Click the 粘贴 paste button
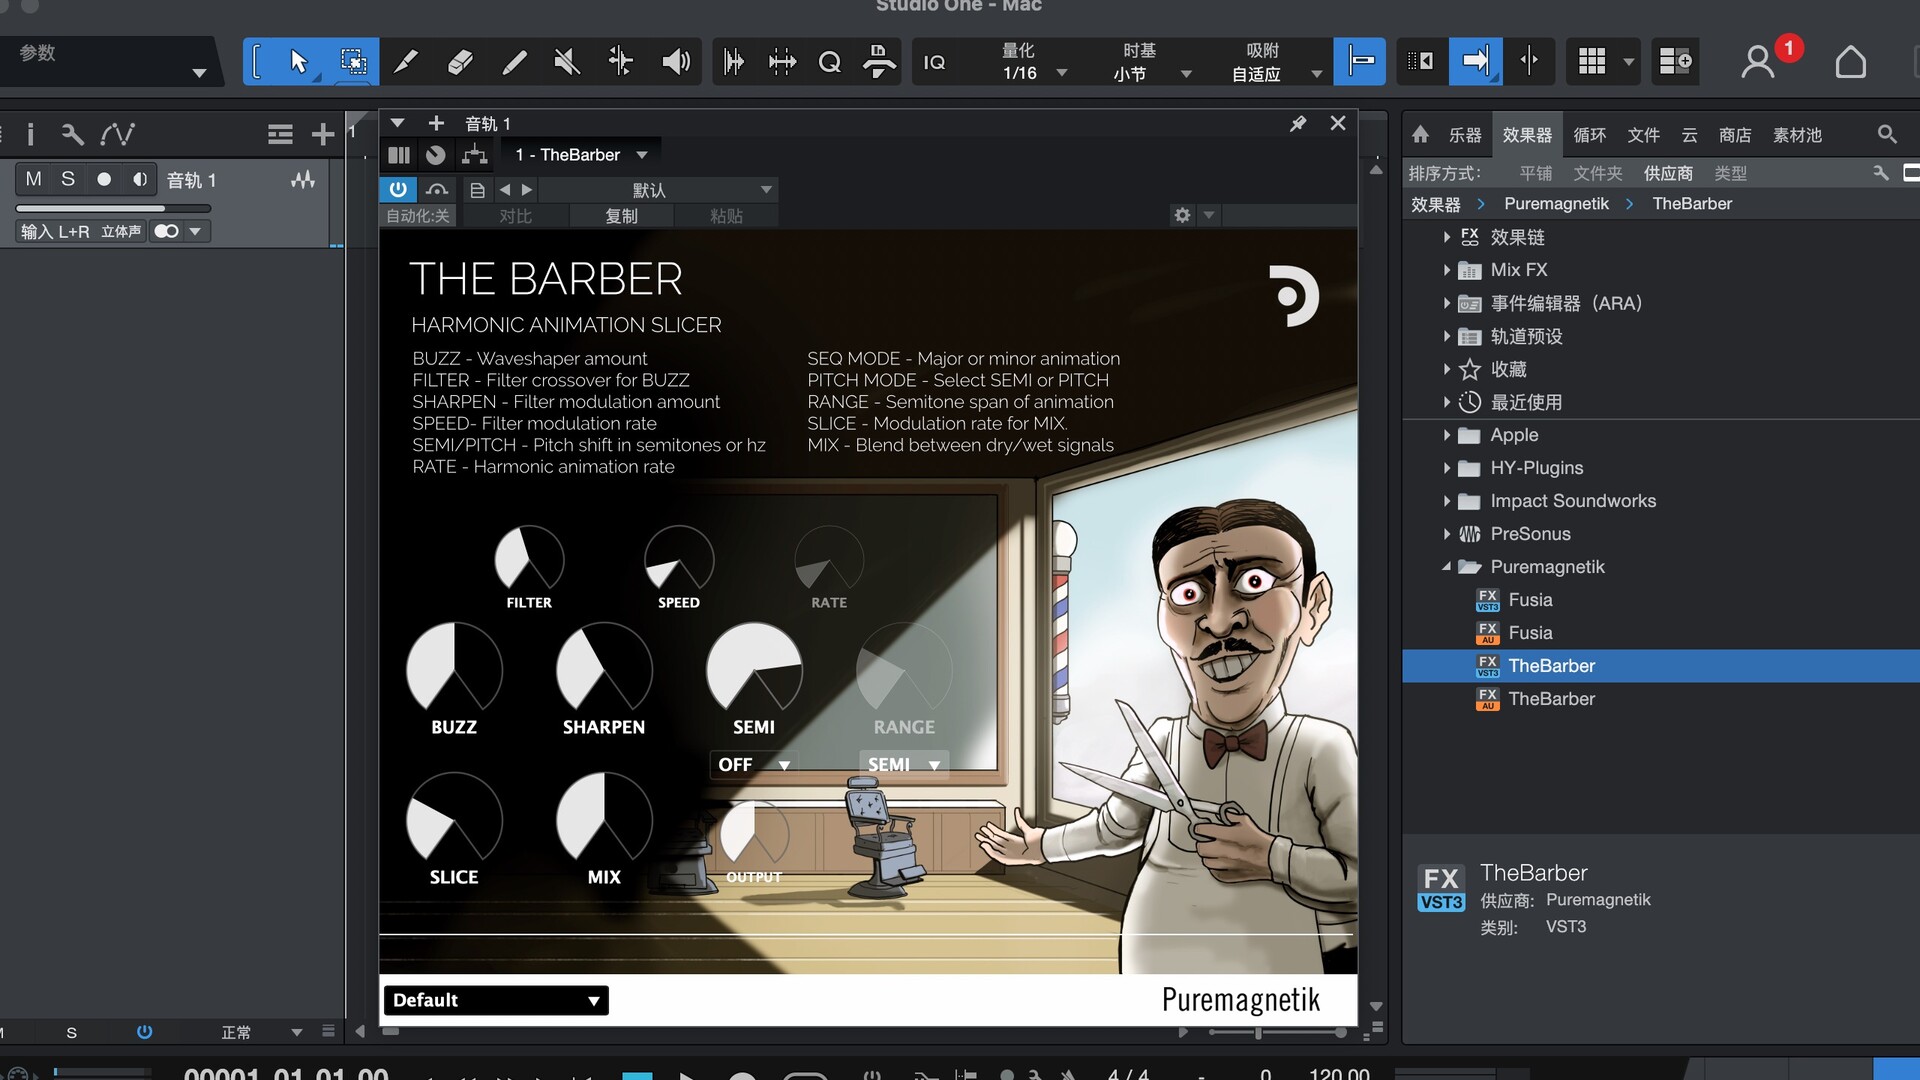Viewport: 1920px width, 1080px height. click(726, 216)
